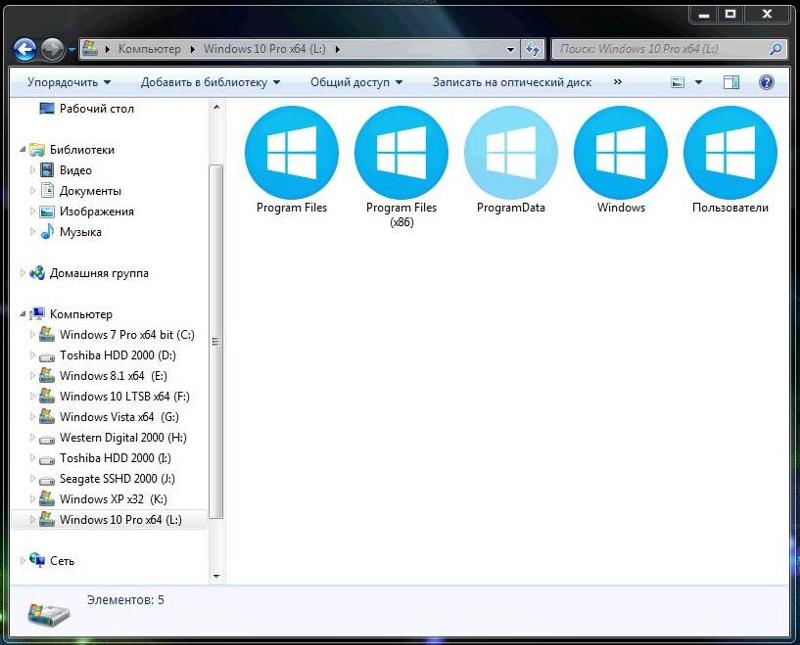
Task: Click the Рабочий стол desktop icon
Action: pos(46,108)
